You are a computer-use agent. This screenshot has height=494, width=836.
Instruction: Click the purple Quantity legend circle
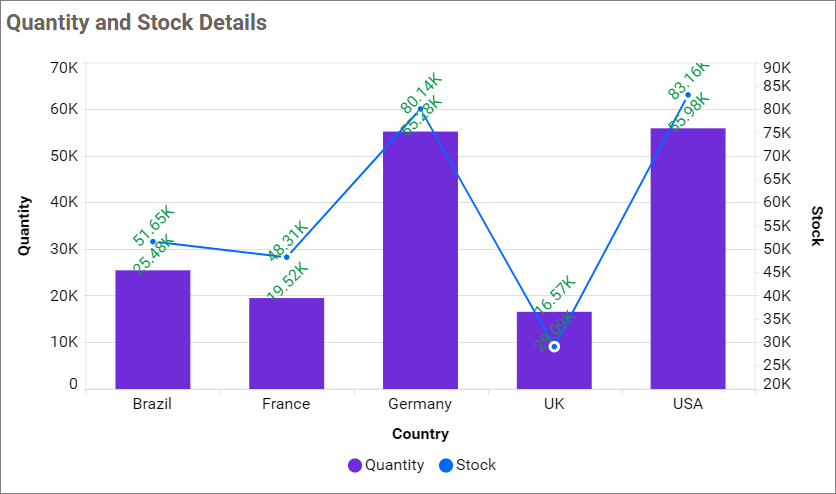[x=355, y=465]
